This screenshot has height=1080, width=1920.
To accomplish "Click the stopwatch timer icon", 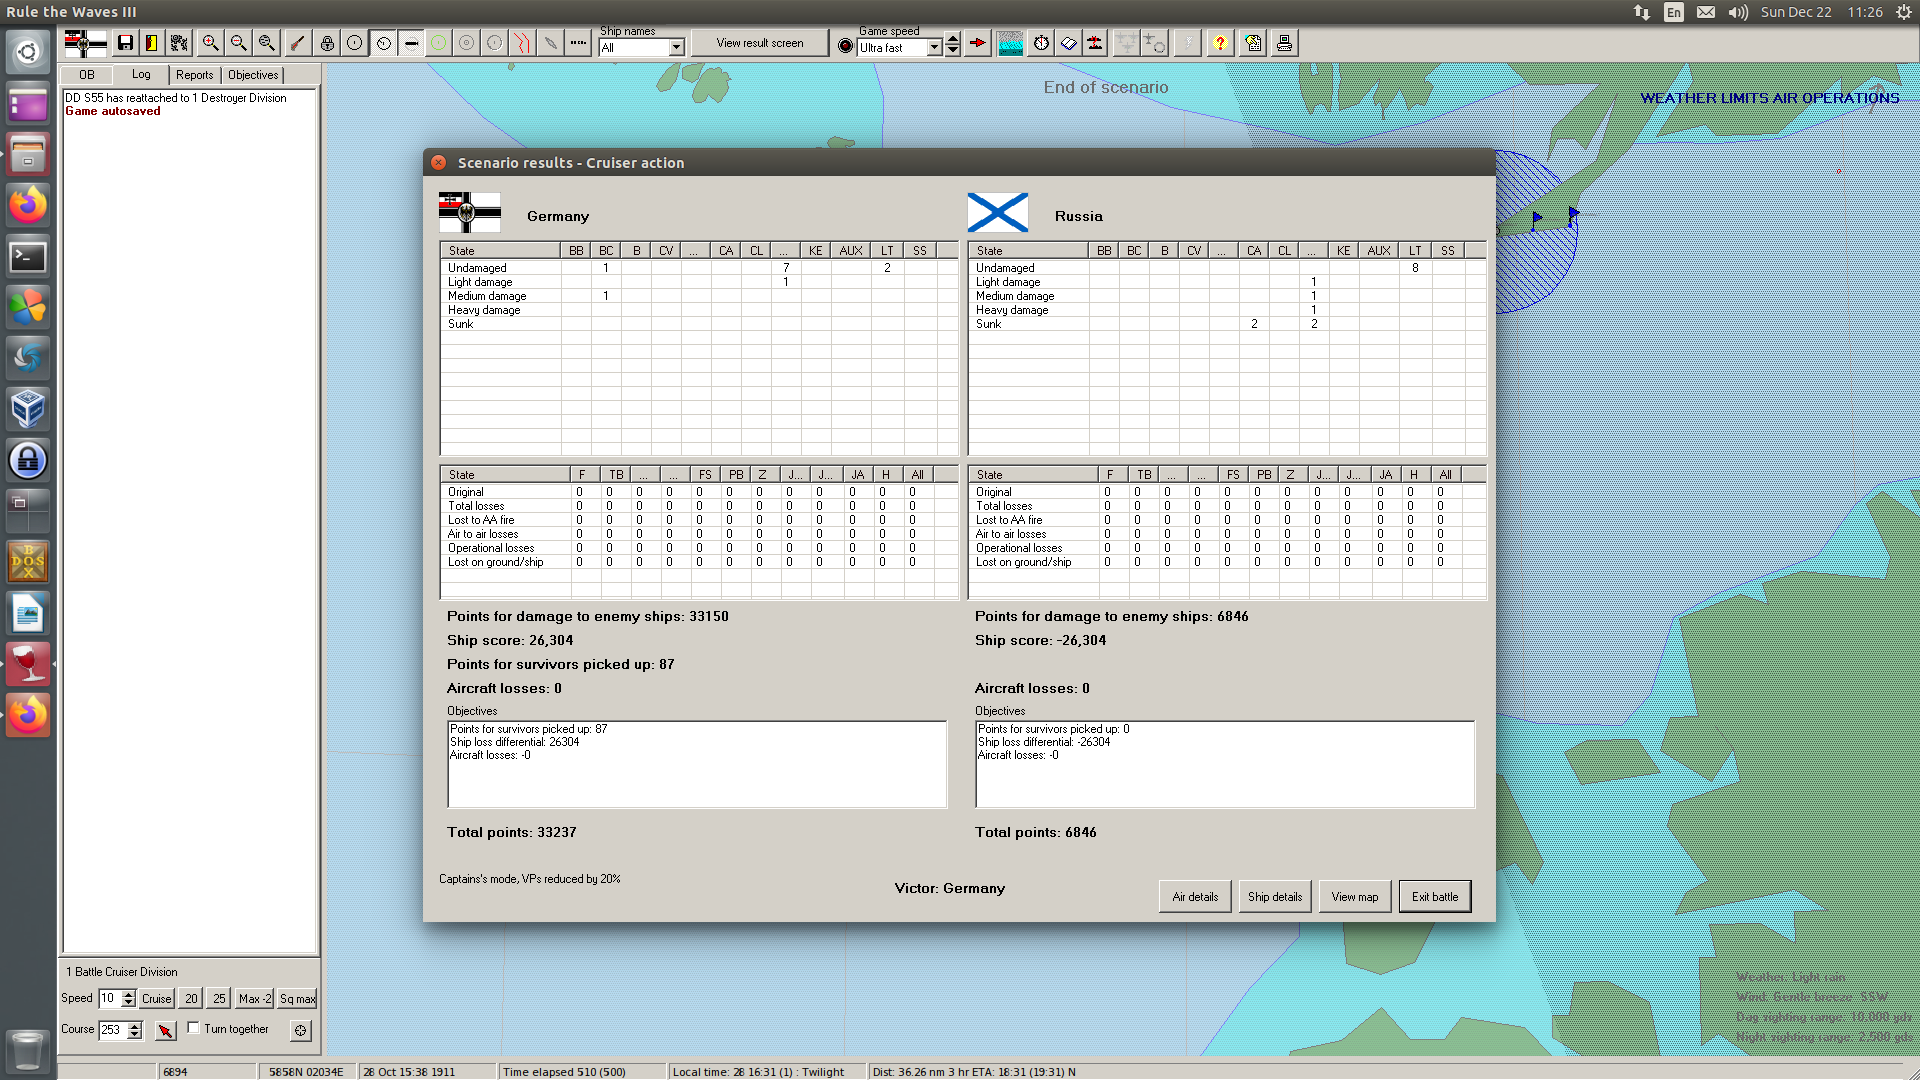I will pos(1042,43).
